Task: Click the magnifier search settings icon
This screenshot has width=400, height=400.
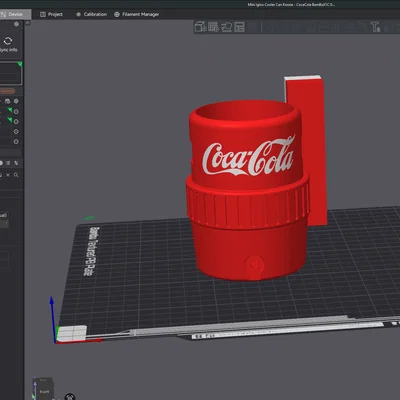Action: [x=16, y=175]
